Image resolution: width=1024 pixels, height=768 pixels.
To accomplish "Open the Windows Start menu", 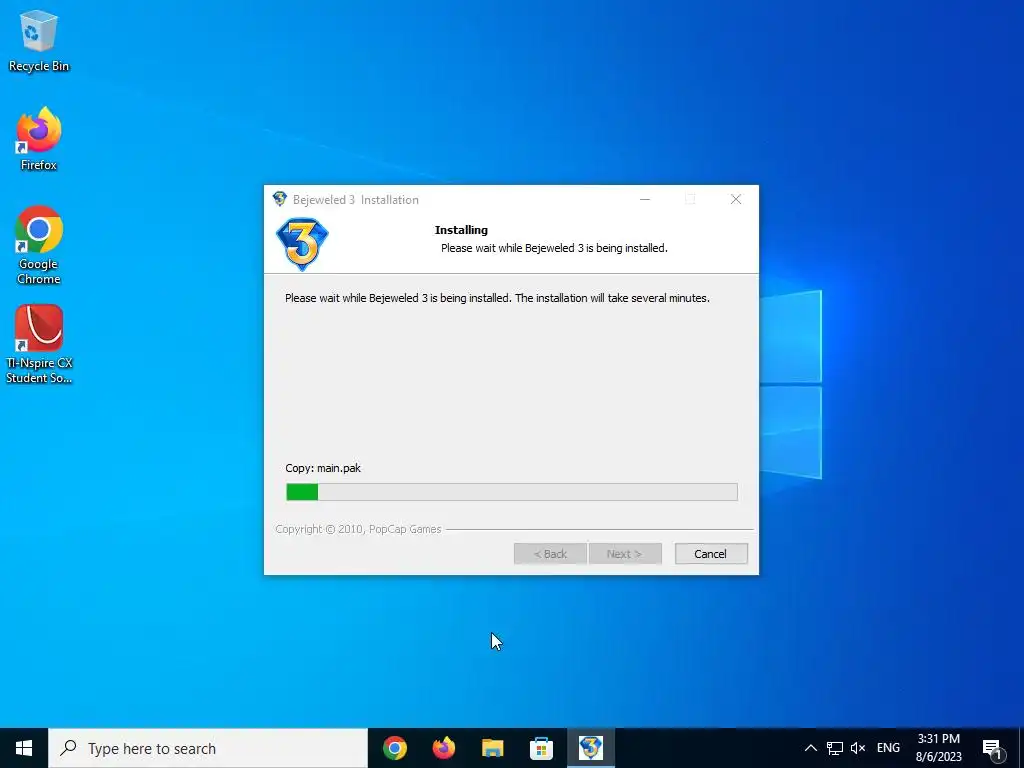I will click(24, 748).
